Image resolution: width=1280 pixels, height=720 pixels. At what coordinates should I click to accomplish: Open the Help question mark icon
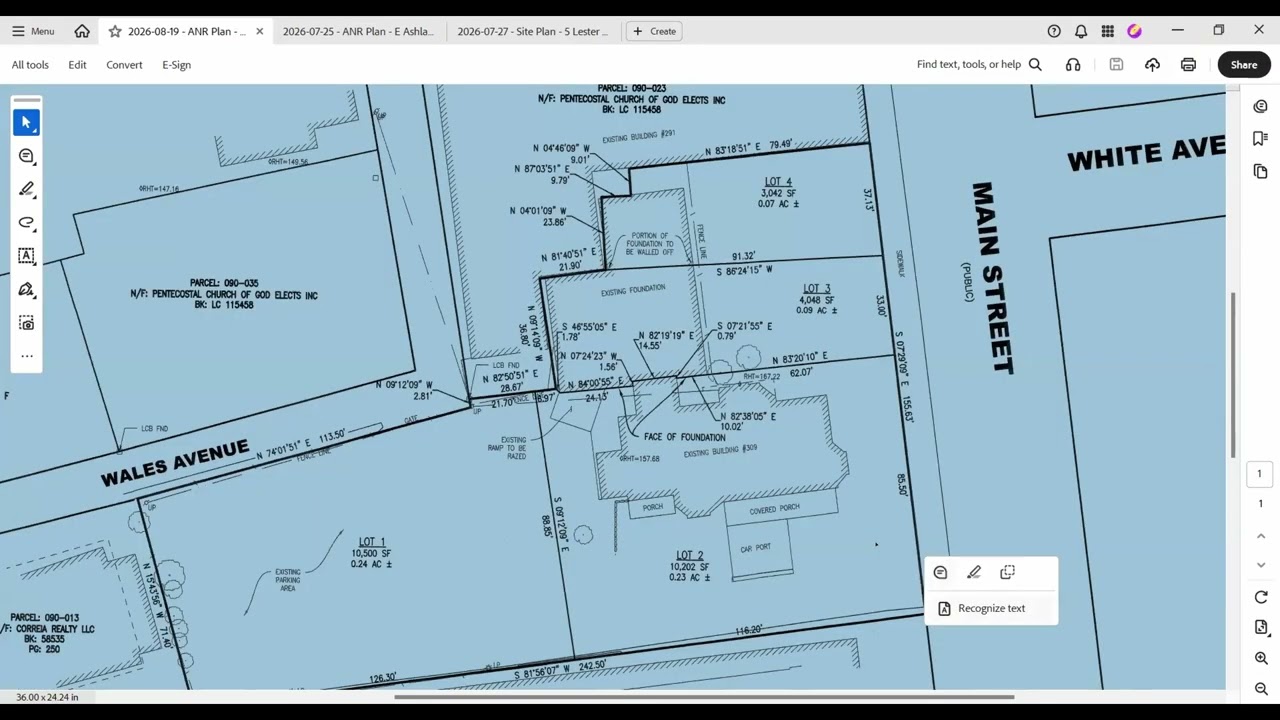coord(1054,31)
